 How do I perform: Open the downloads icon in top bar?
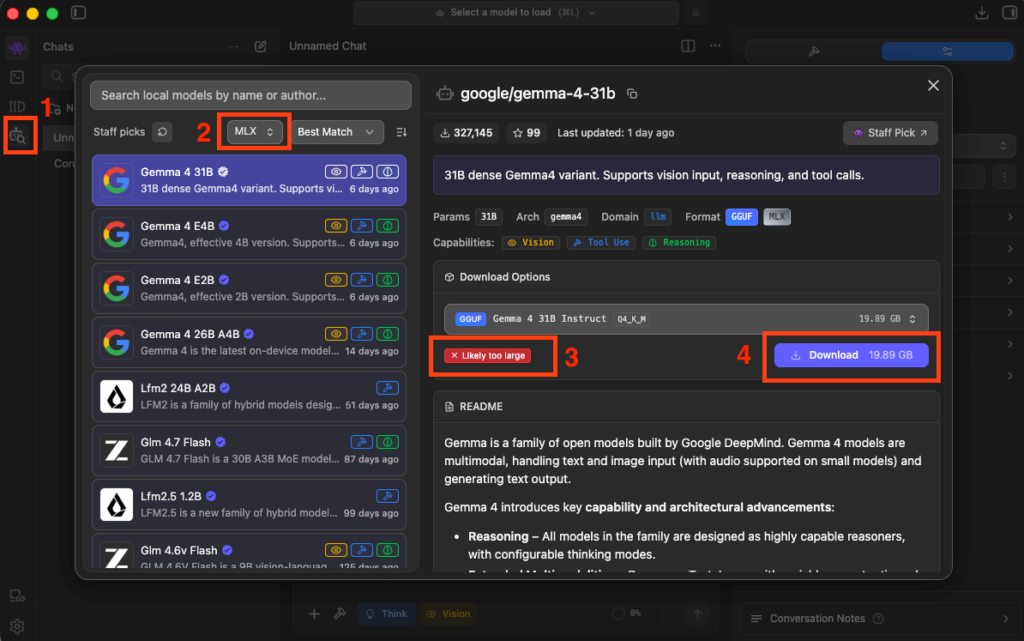point(982,12)
